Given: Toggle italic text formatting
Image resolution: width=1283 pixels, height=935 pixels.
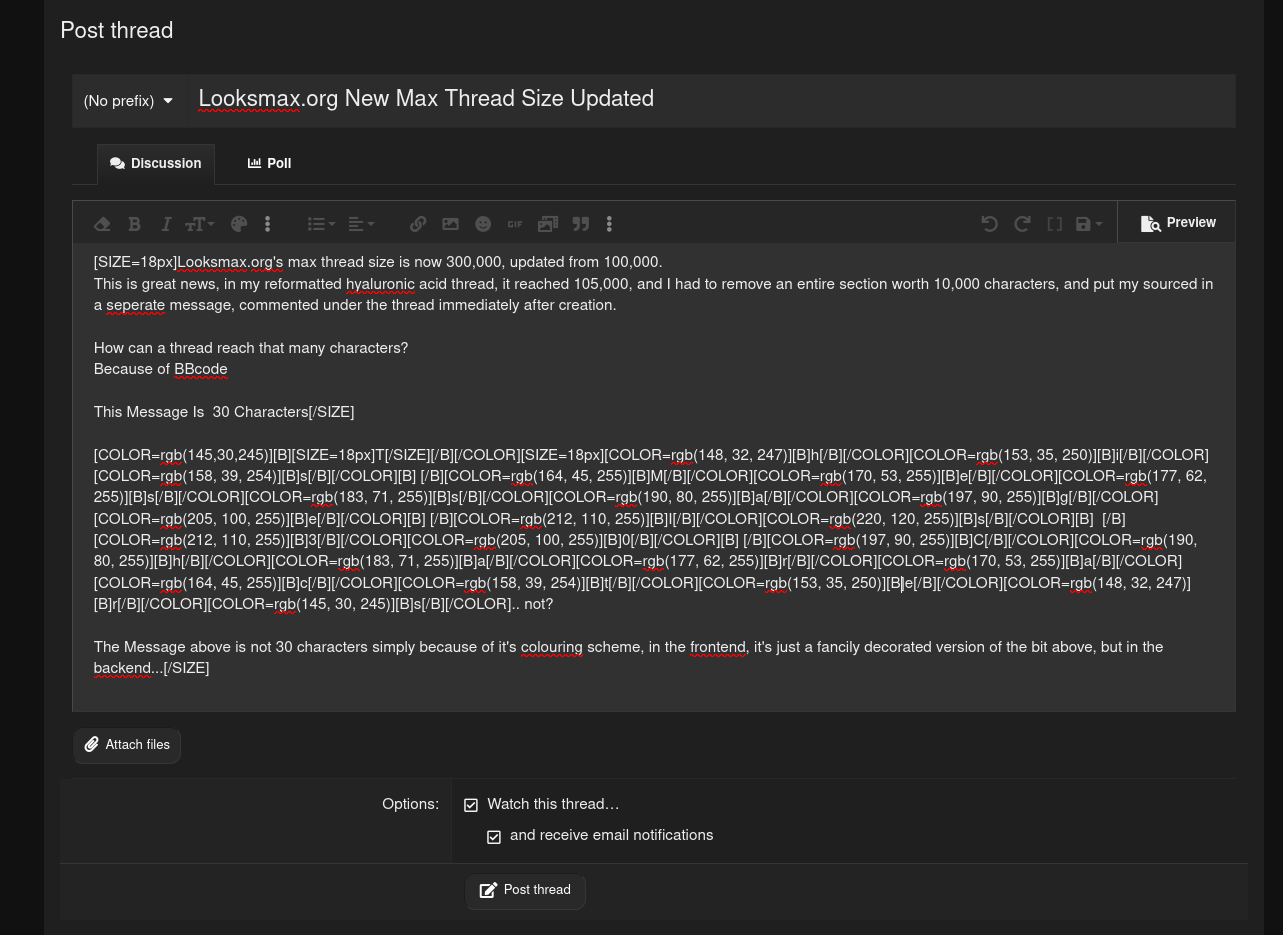Looking at the screenshot, I should (166, 224).
